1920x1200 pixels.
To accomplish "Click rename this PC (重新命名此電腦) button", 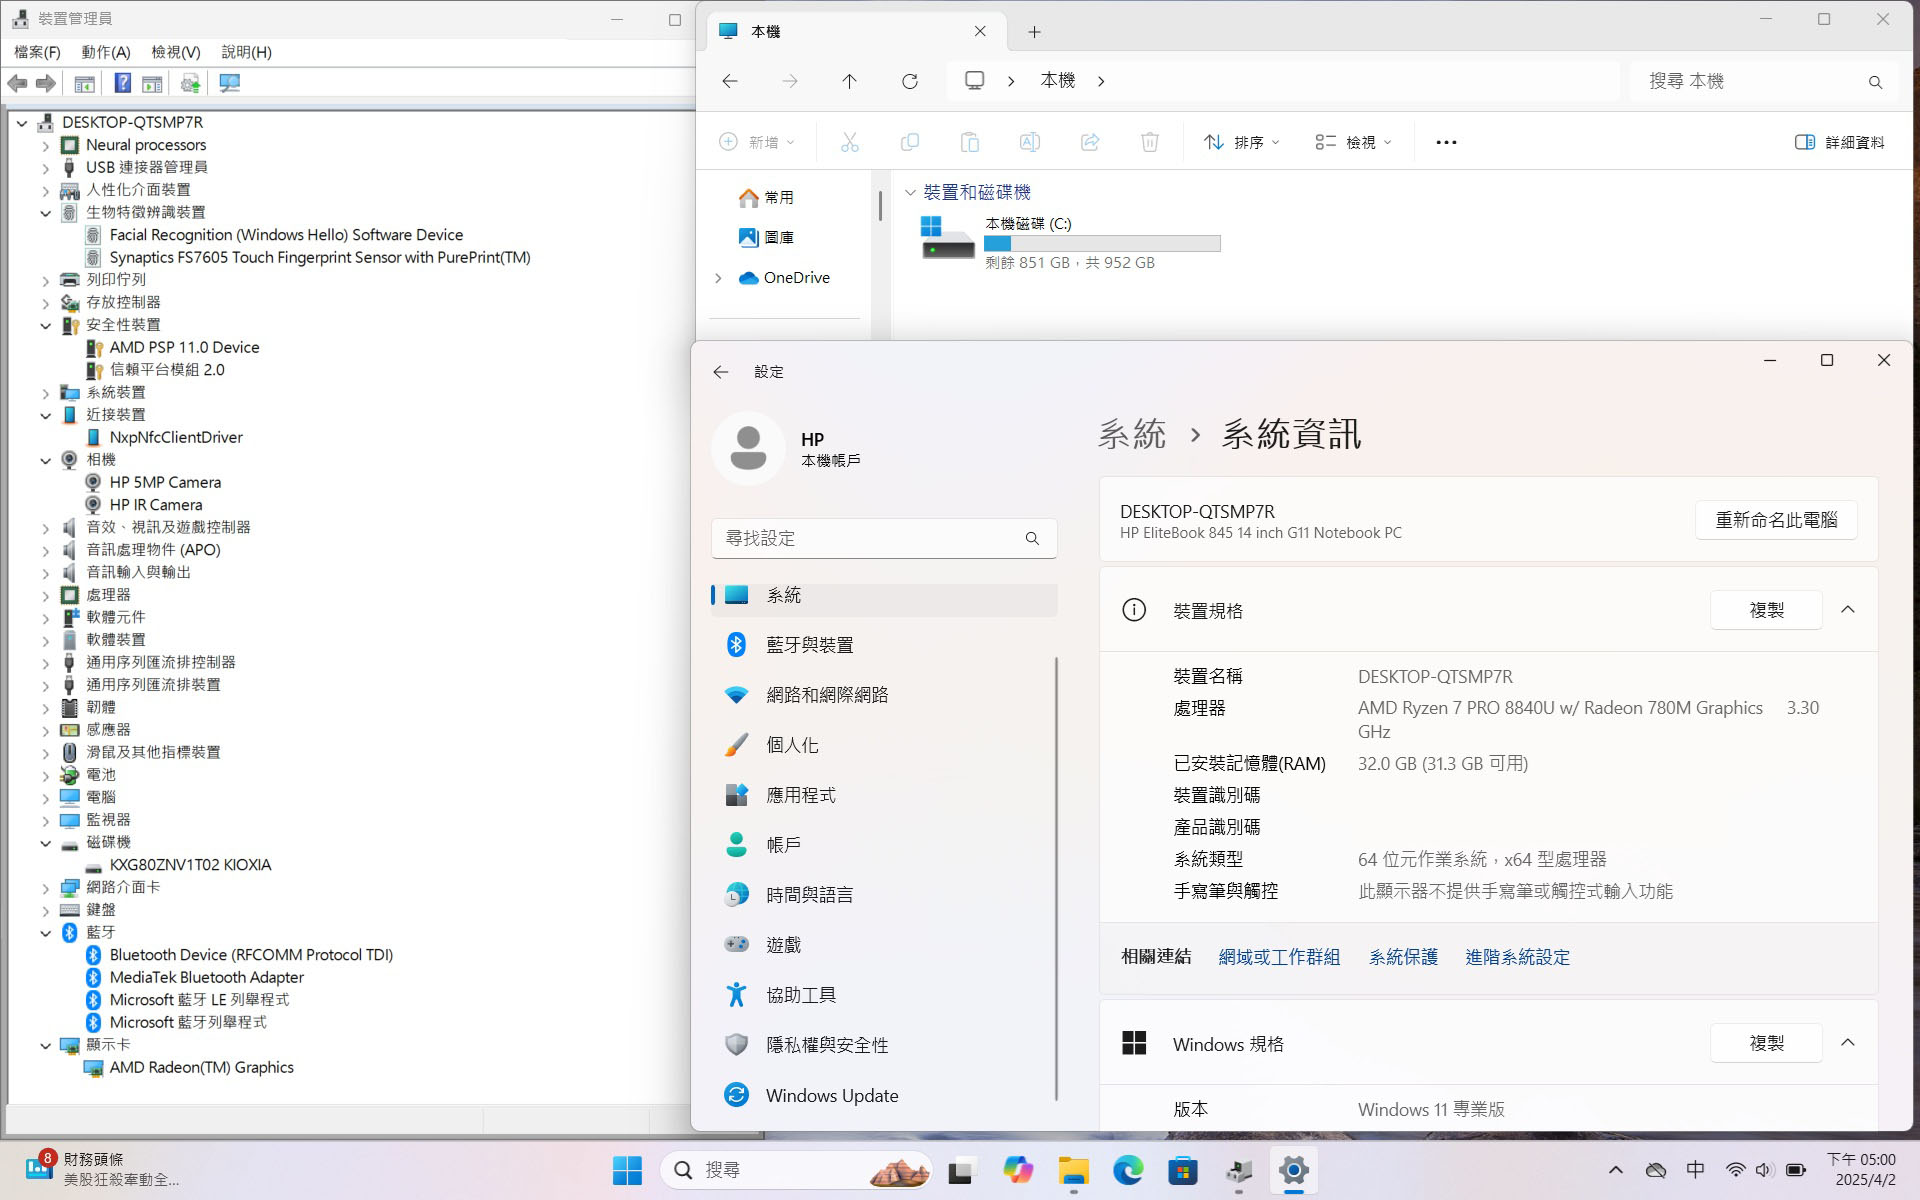I will click(x=1776, y=520).
